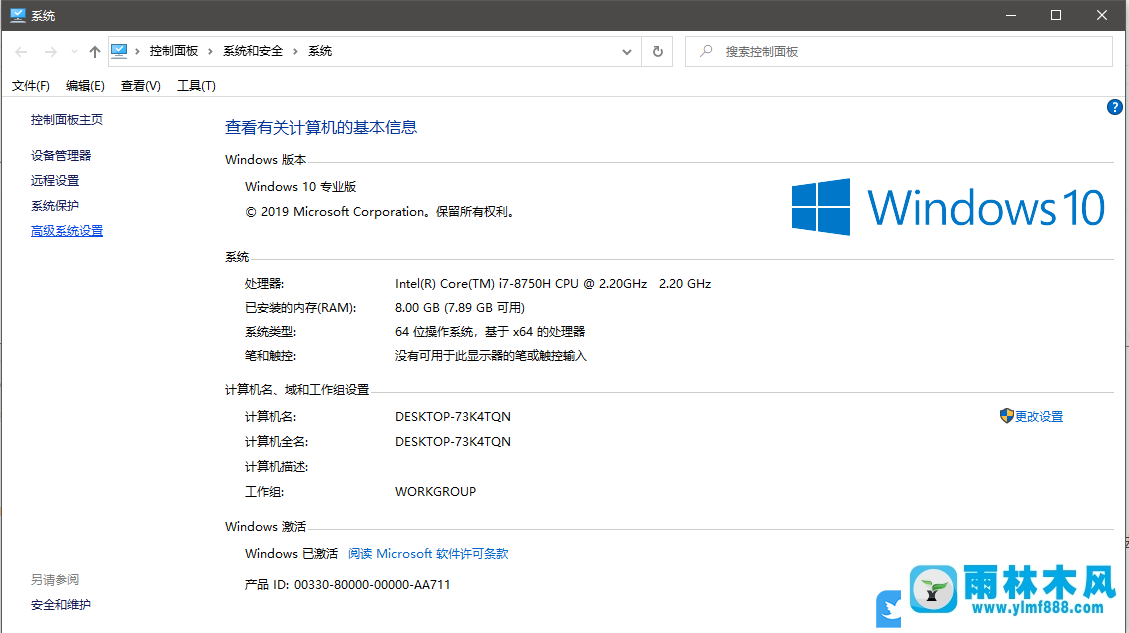
Task: Click the Windows 10 专业版 text
Action: pos(301,187)
